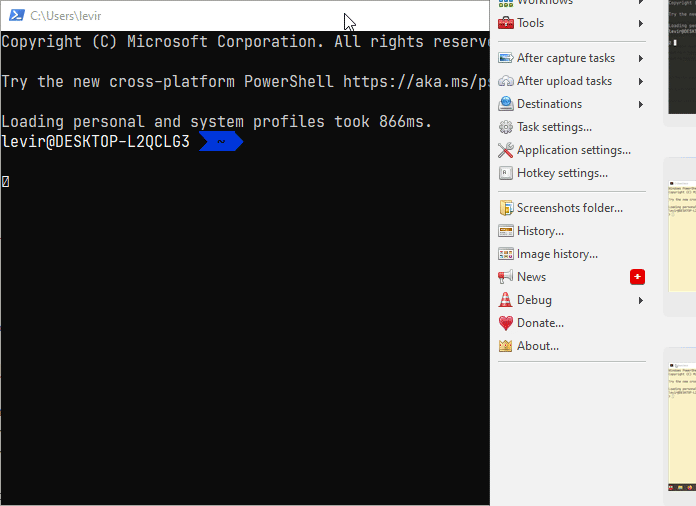Click the Task settings gear icon
The width and height of the screenshot is (696, 506).
coord(506,127)
